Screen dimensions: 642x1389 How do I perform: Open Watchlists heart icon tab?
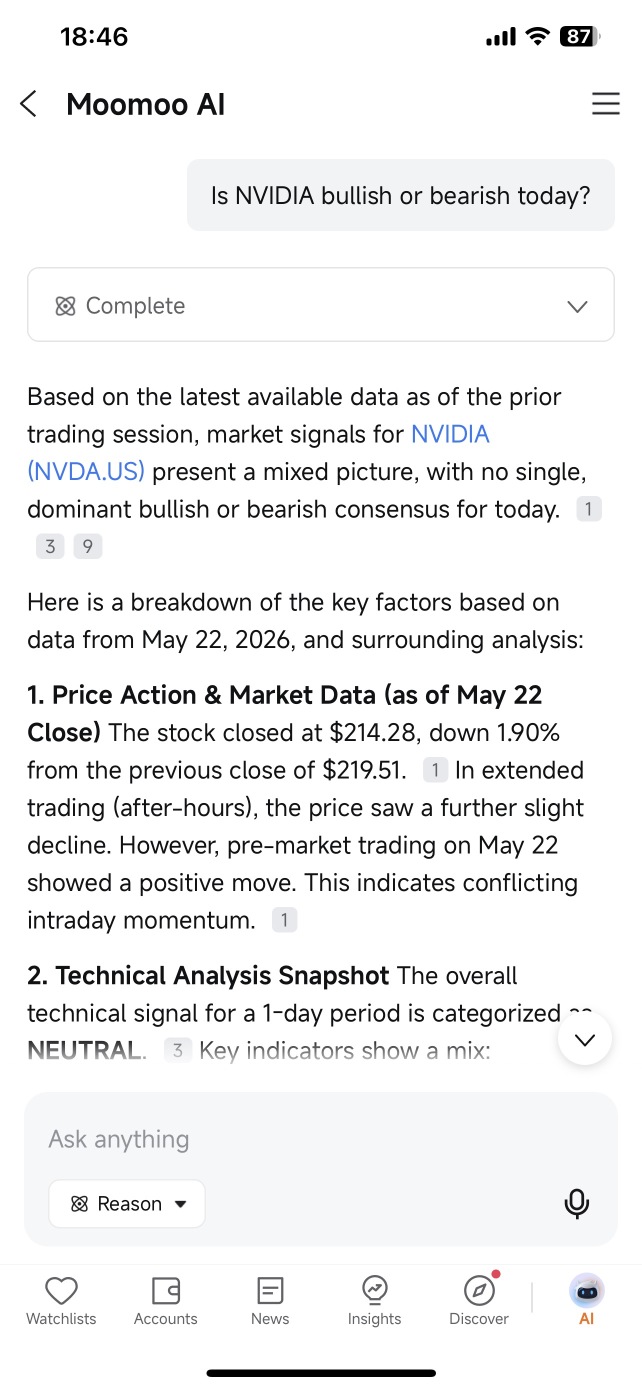(61, 1302)
